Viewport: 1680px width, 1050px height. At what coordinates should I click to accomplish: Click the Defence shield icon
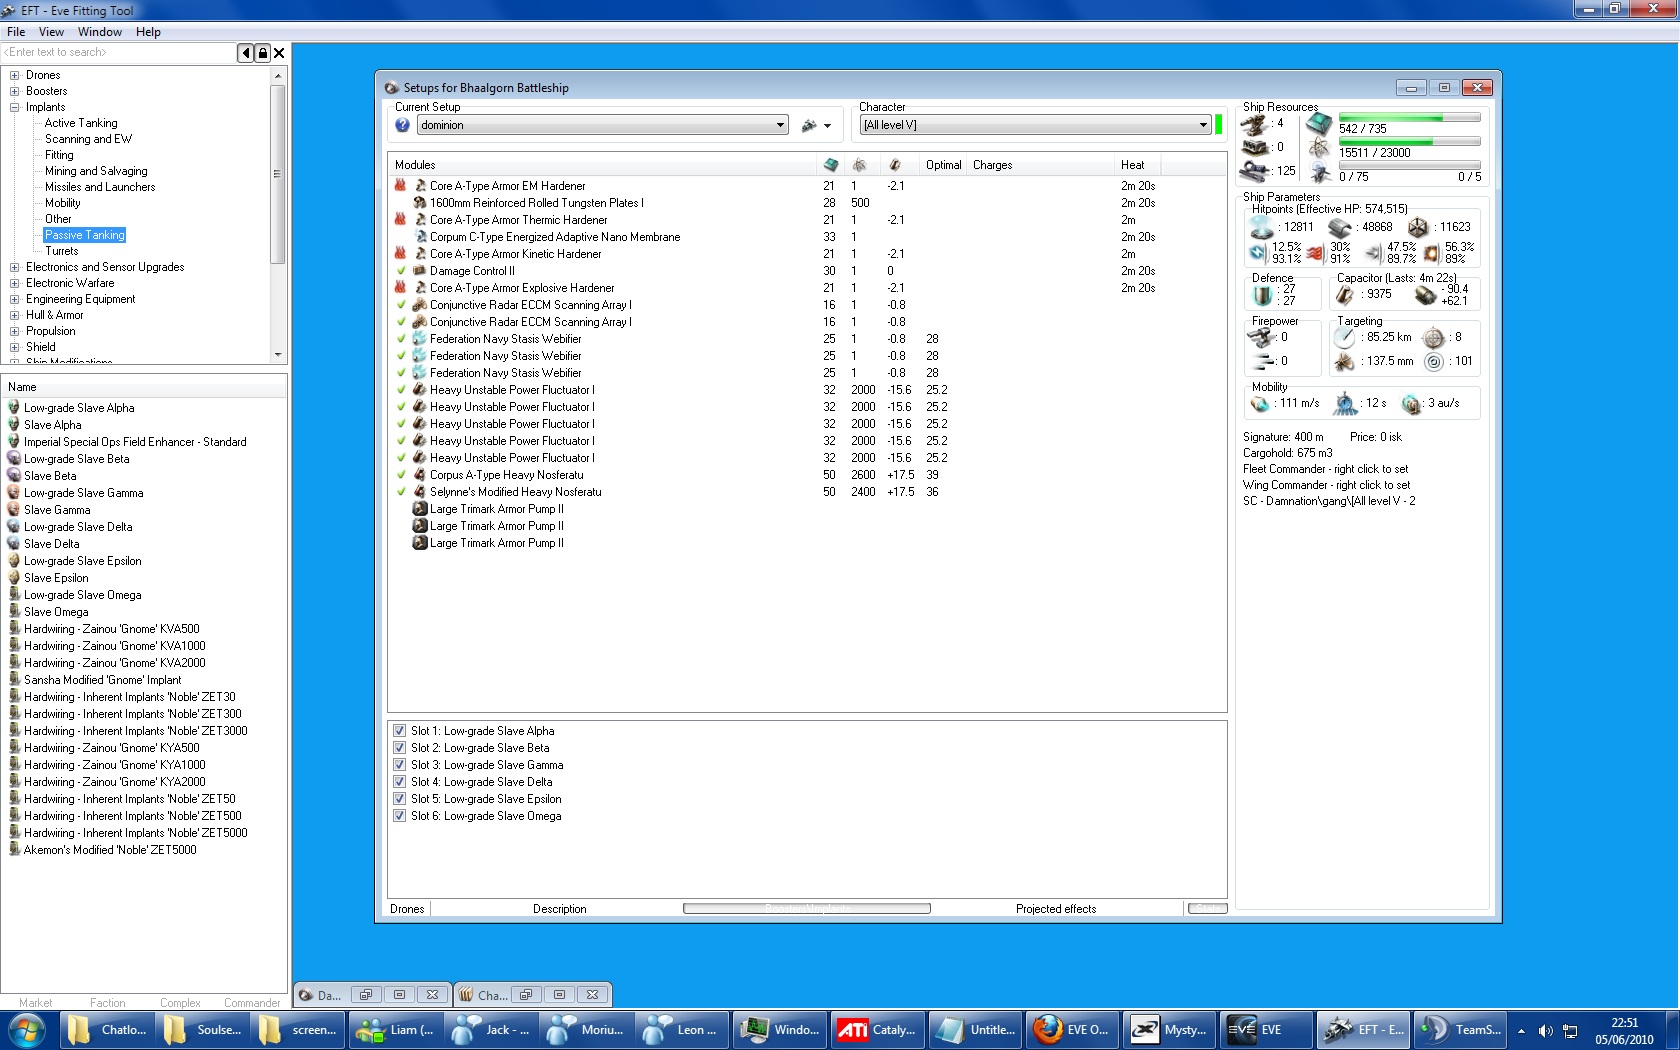1262,295
